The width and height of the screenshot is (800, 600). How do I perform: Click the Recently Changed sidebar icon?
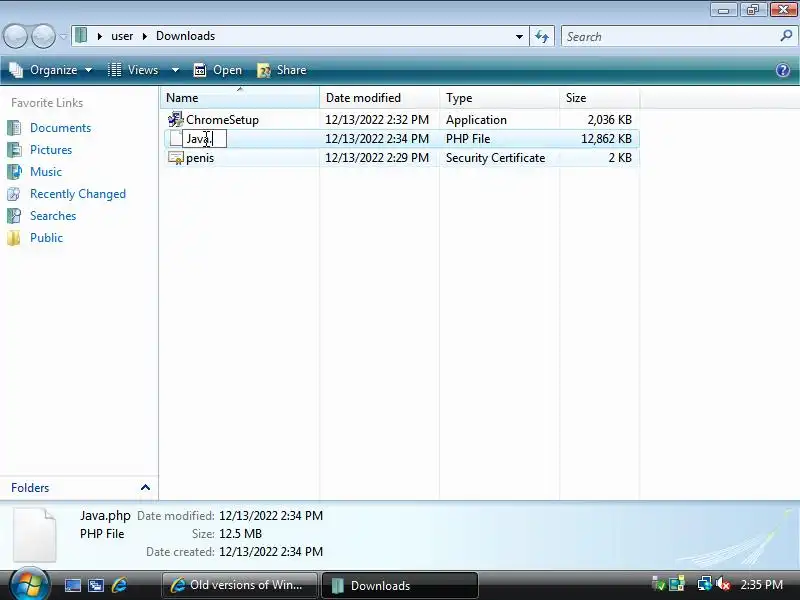pyautogui.click(x=14, y=194)
